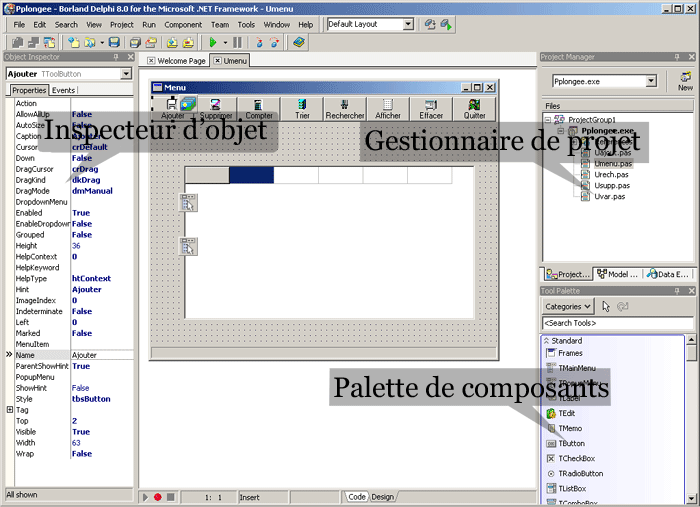
Task: Open the Default Layout dropdown
Action: [408, 24]
